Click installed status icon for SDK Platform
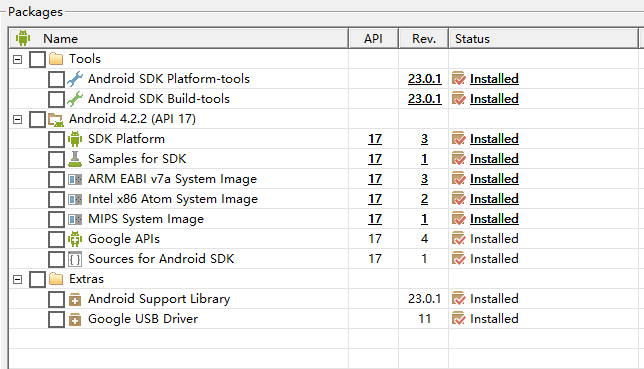 click(458, 139)
